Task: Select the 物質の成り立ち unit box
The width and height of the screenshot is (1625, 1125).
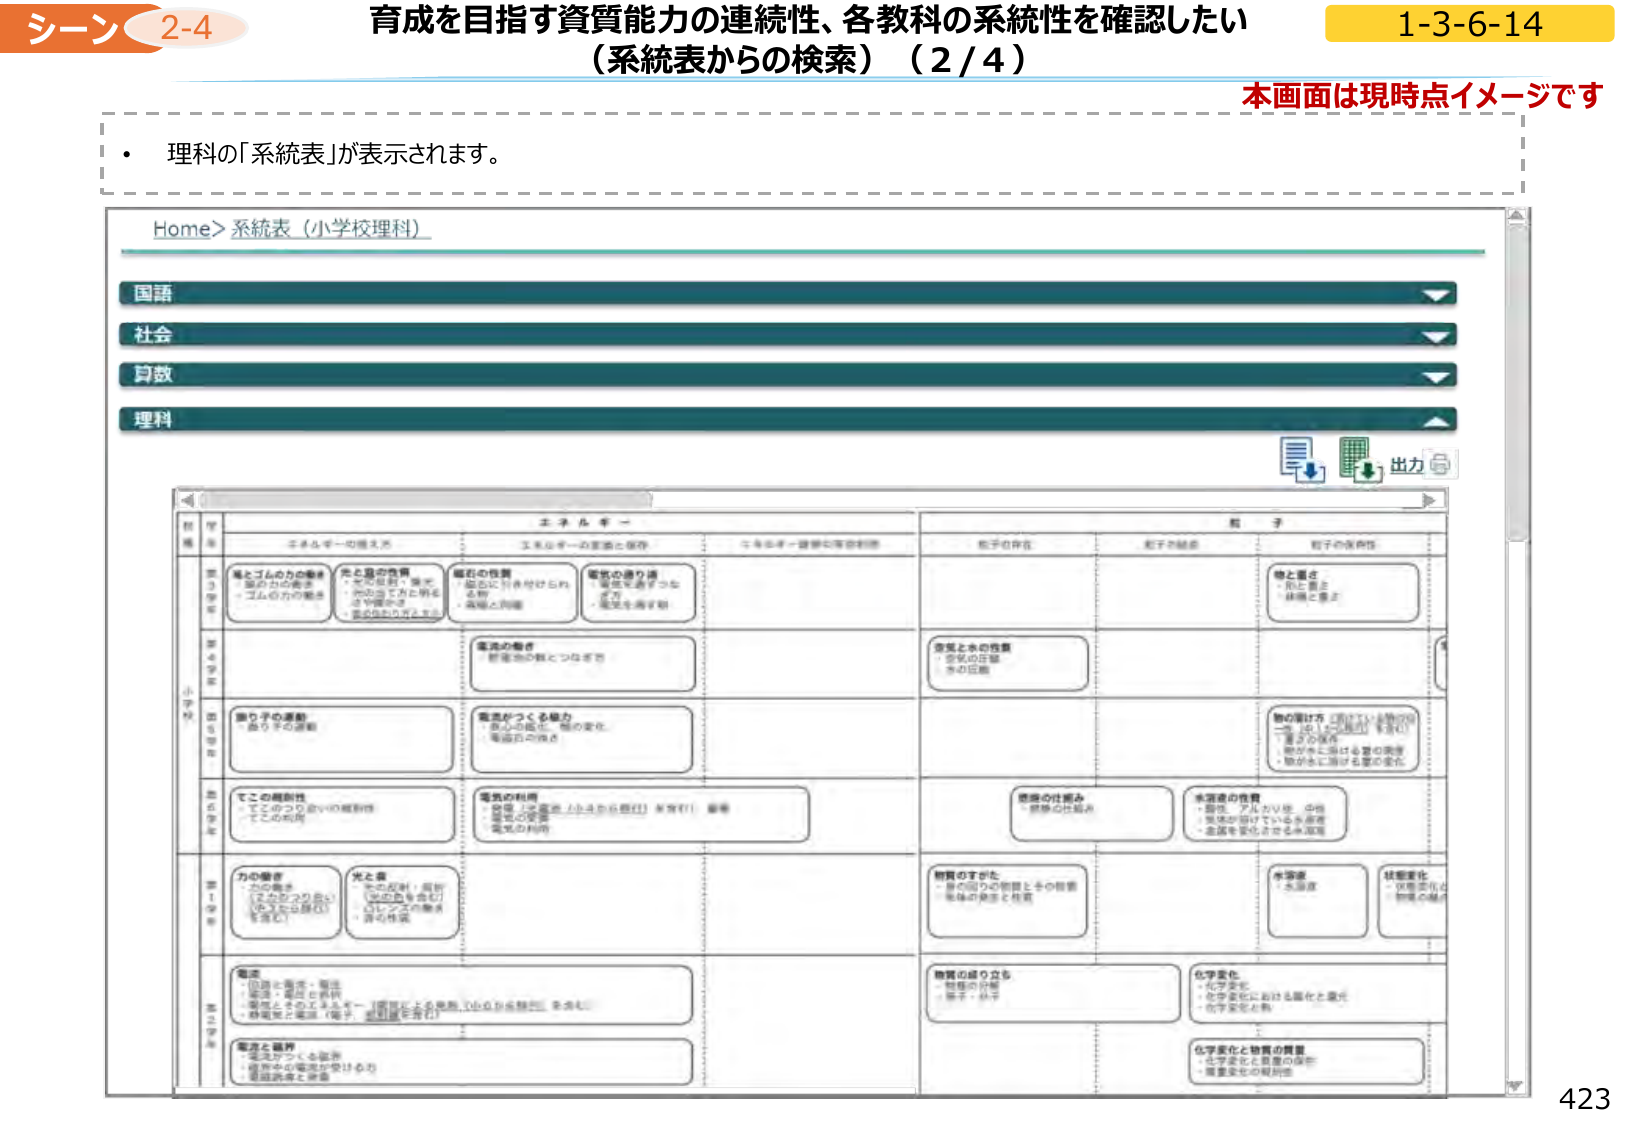Action: pyautogui.click(x=1054, y=993)
